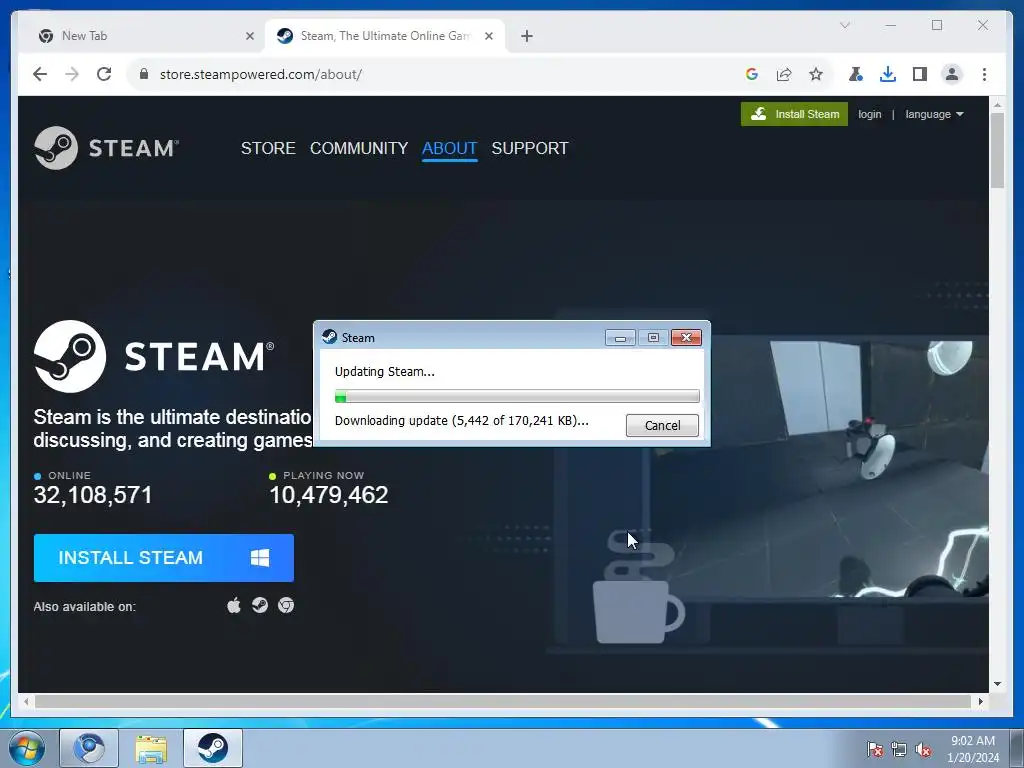Viewport: 1024px width, 768px height.
Task: Open a new browser tab
Action: [527, 36]
